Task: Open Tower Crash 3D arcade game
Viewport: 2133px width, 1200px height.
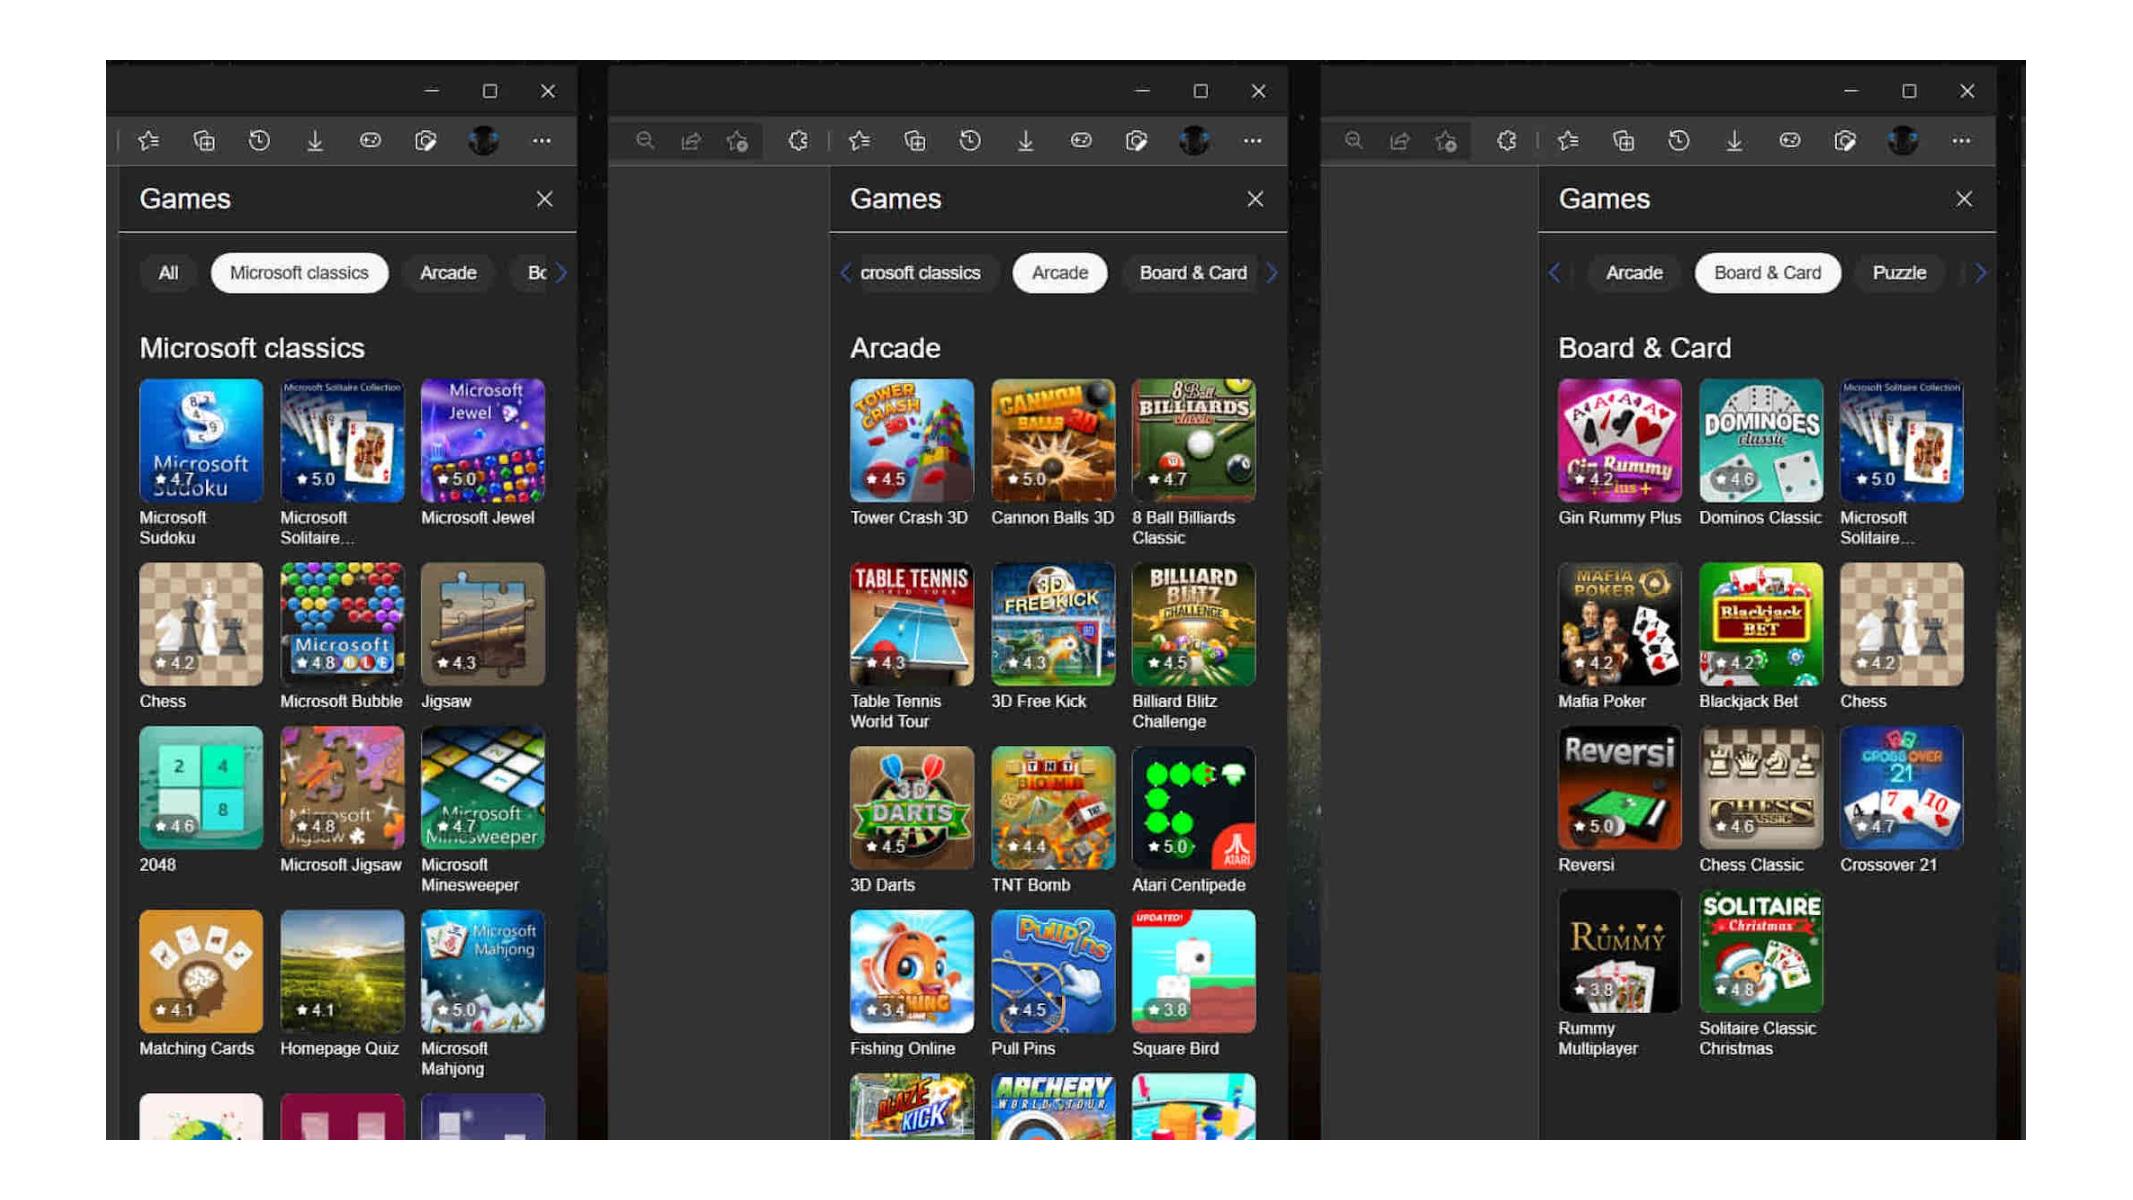Action: click(x=911, y=438)
